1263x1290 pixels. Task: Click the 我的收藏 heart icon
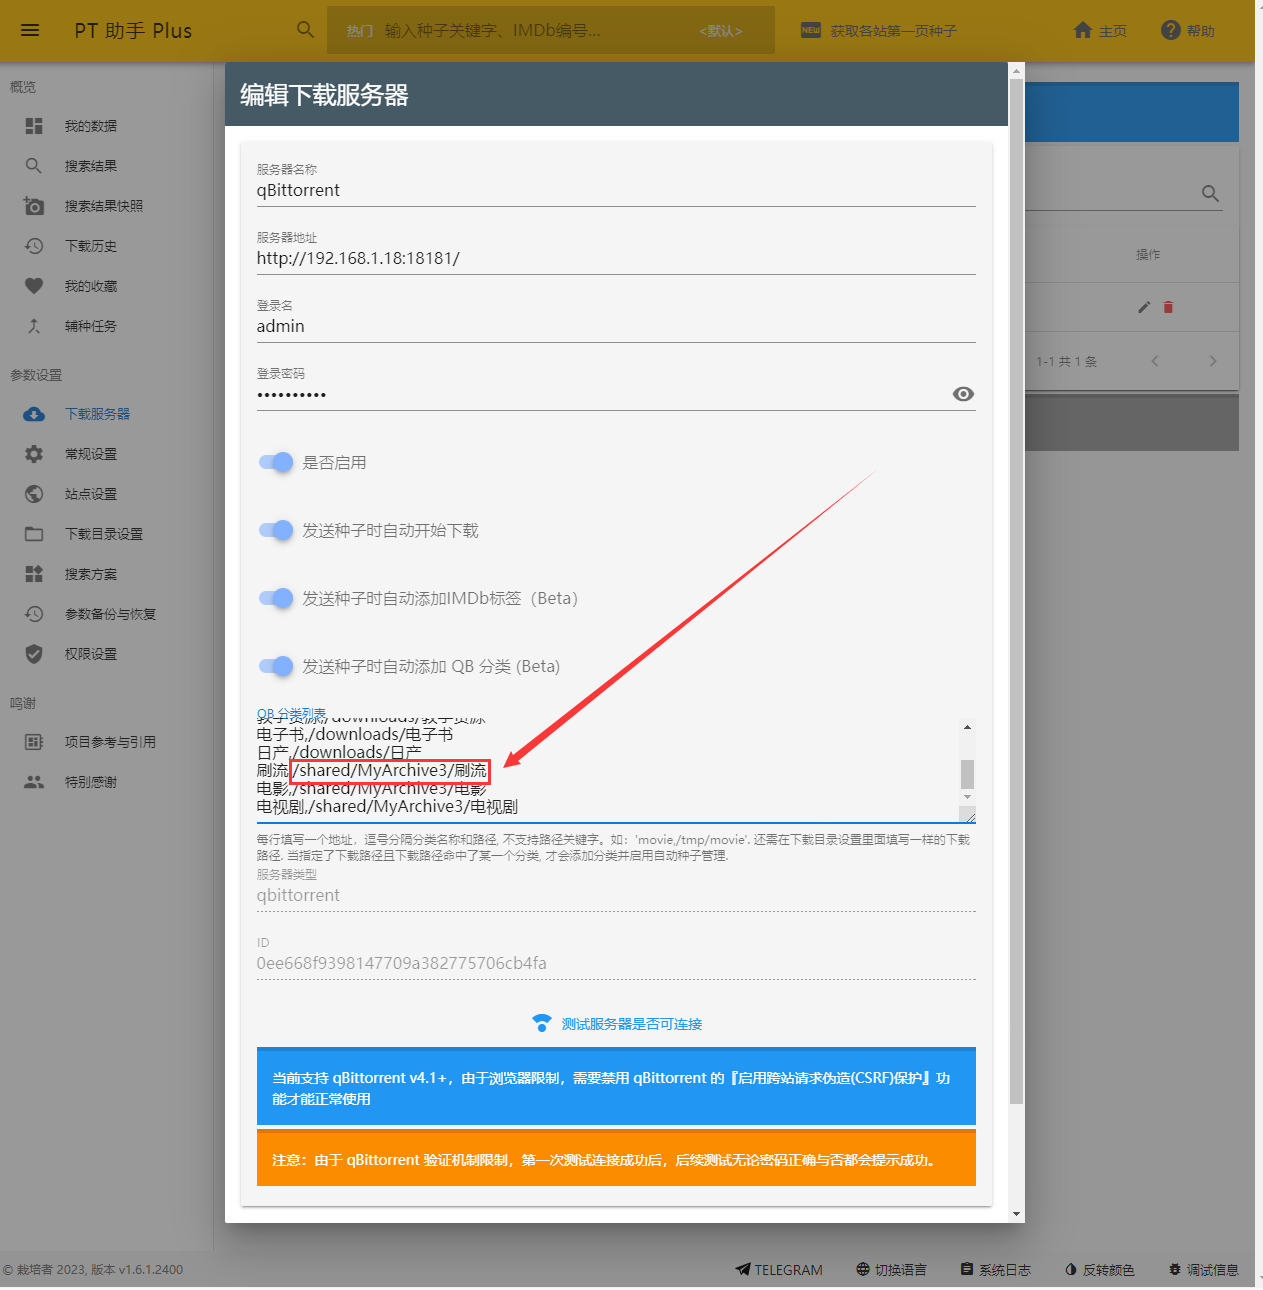(34, 286)
